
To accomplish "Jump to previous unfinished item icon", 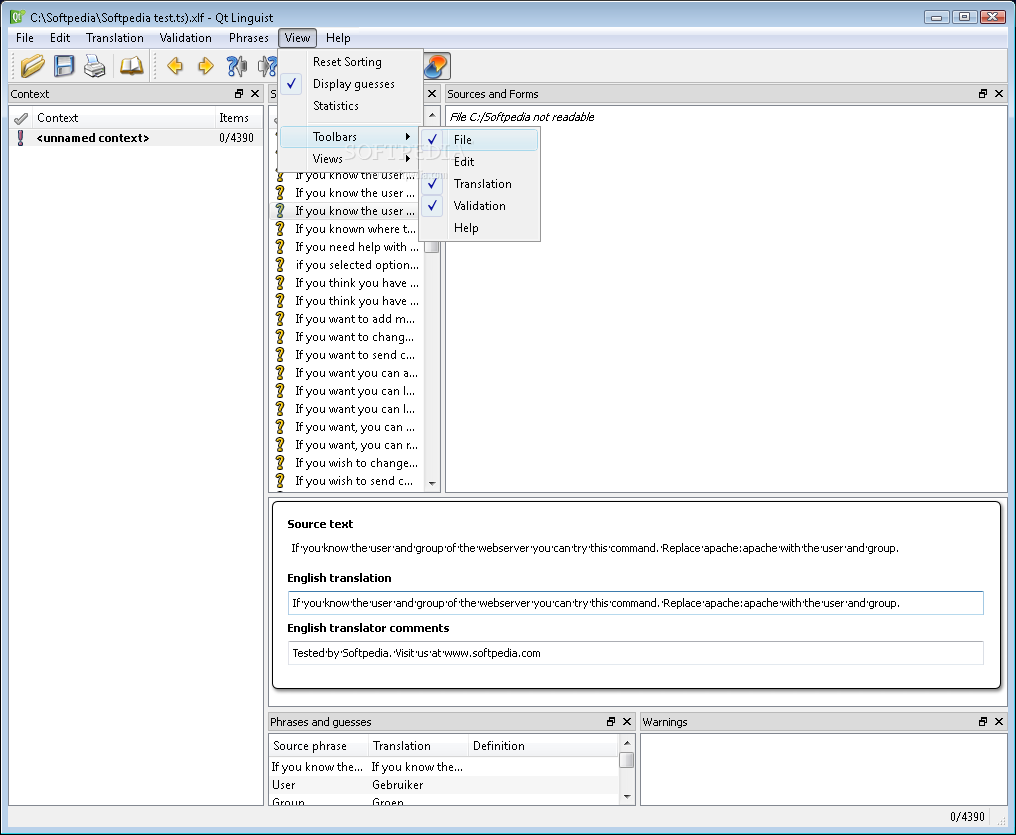I will [x=237, y=66].
